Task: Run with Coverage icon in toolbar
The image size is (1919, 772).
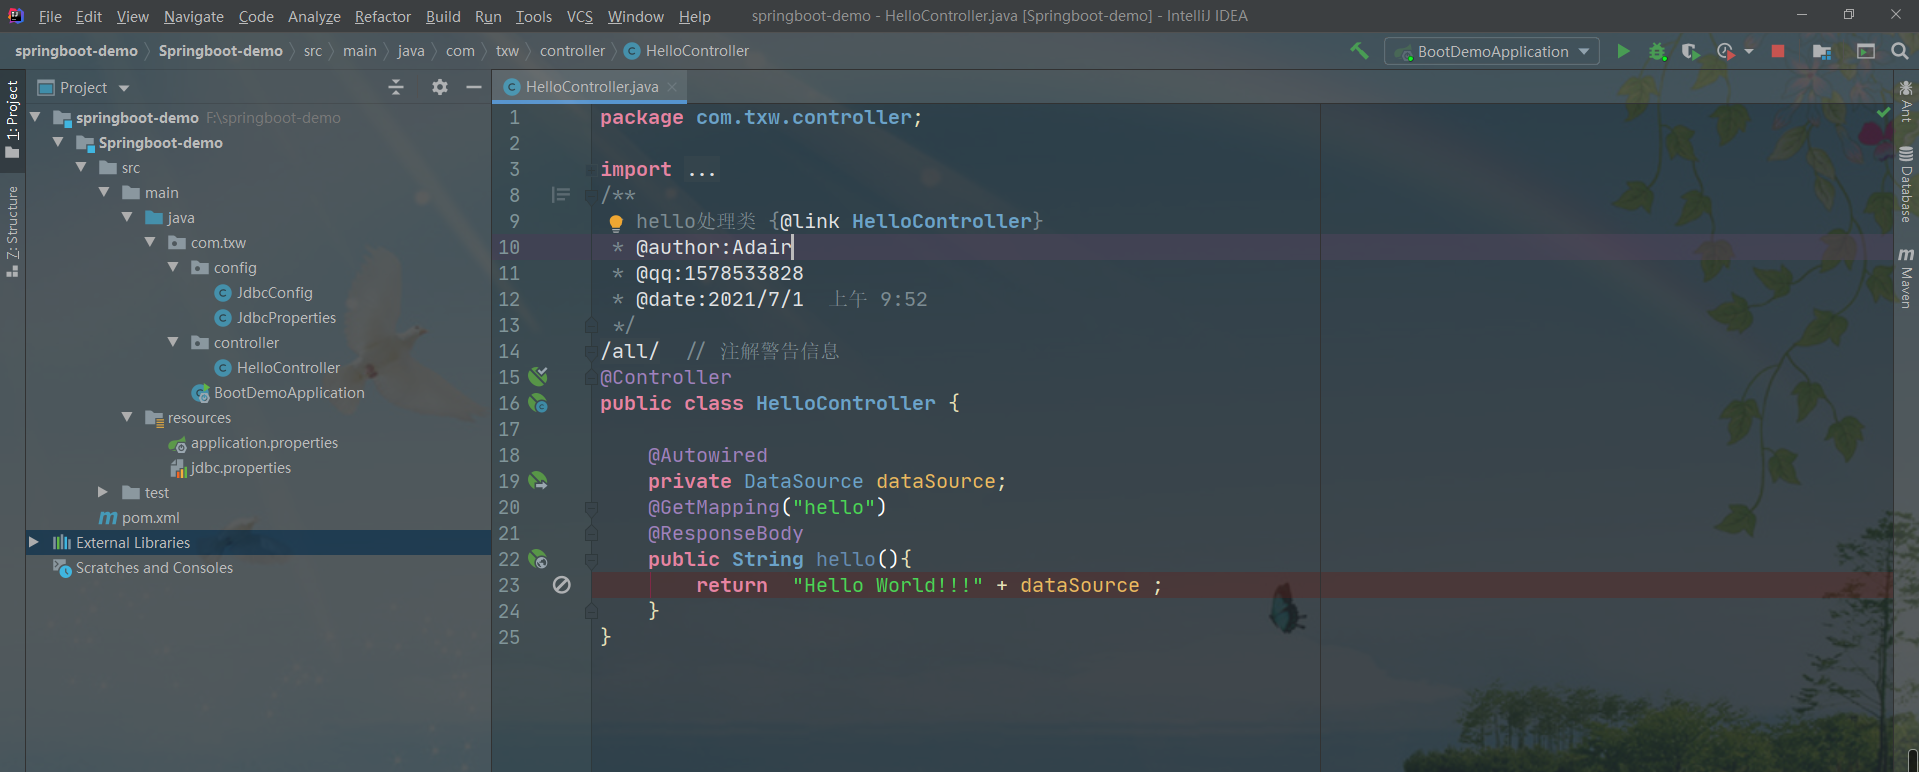Action: click(x=1690, y=51)
